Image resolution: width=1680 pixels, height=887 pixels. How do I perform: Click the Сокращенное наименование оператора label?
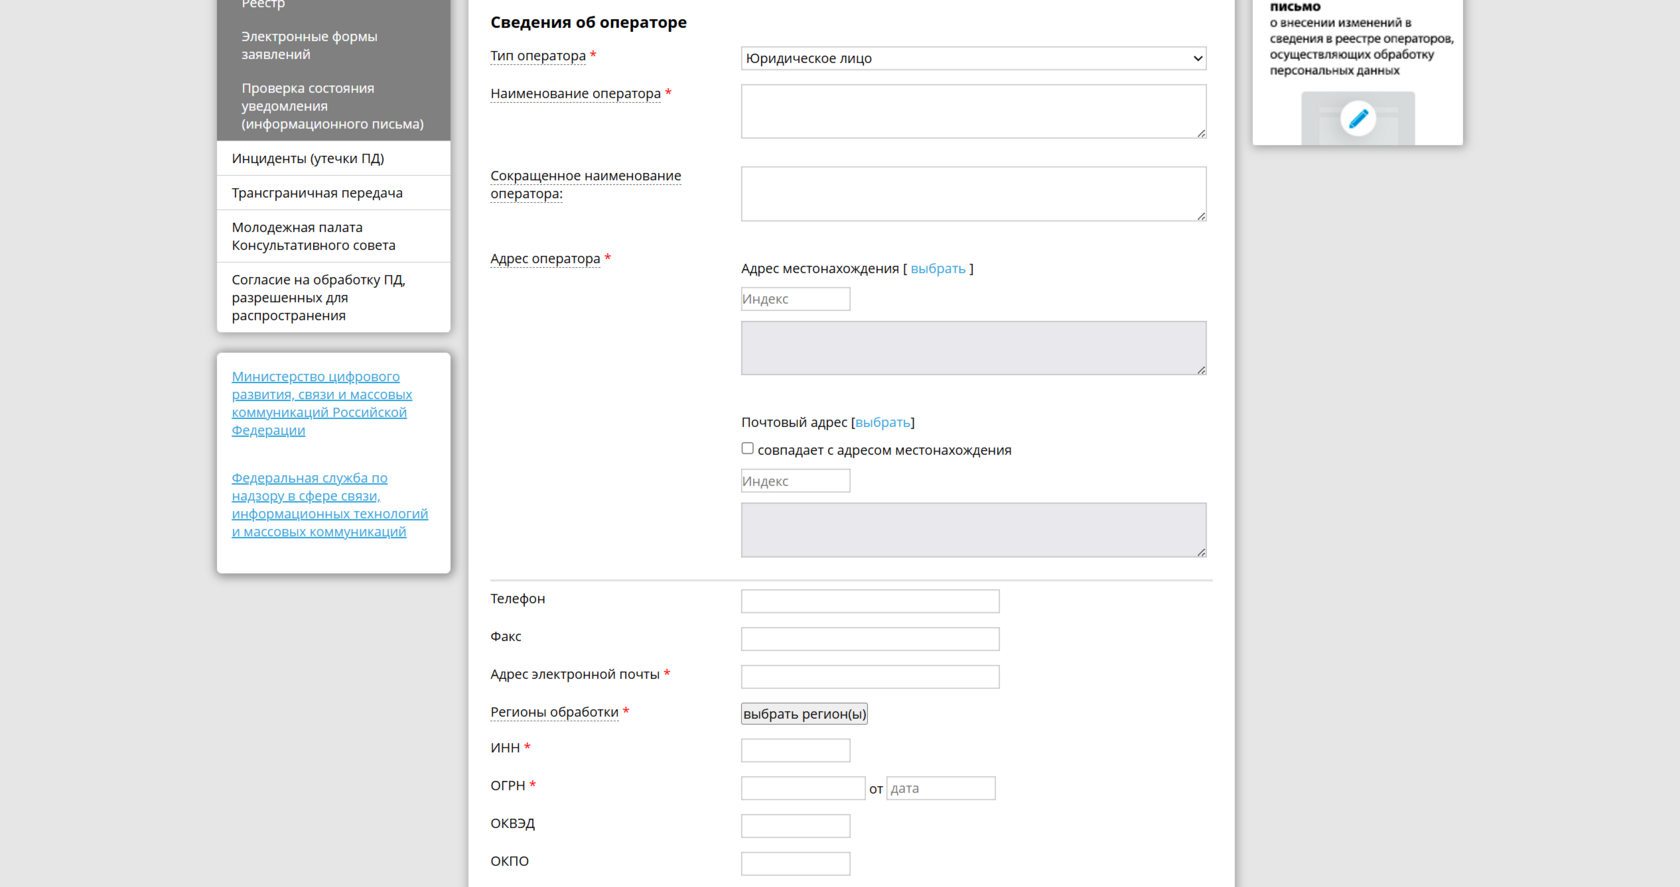(x=585, y=185)
